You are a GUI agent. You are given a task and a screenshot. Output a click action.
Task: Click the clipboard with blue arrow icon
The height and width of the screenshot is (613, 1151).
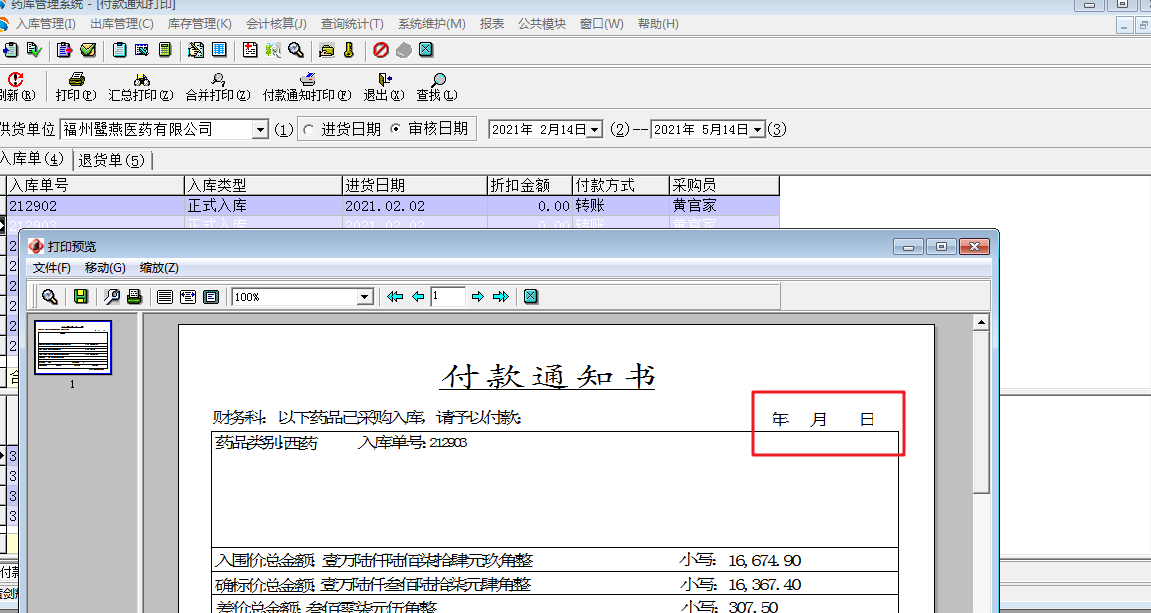(x=10, y=50)
